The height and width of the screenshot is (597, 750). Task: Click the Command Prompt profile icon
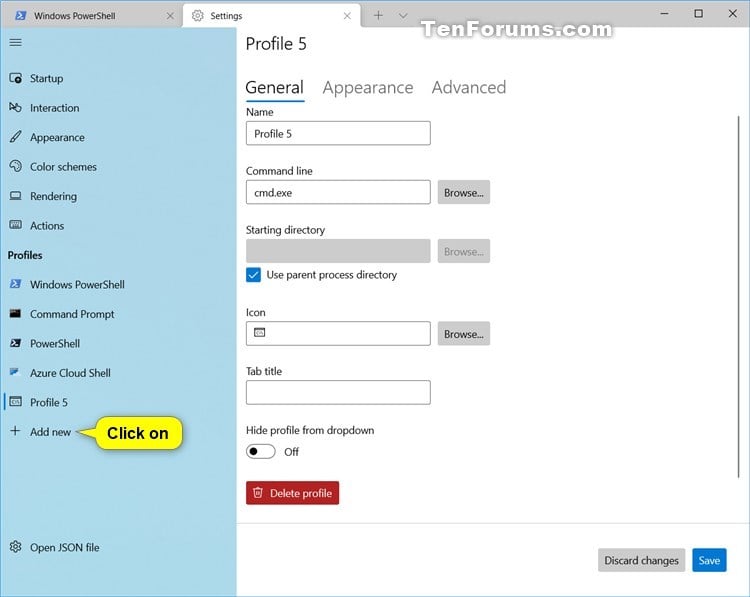(x=15, y=314)
